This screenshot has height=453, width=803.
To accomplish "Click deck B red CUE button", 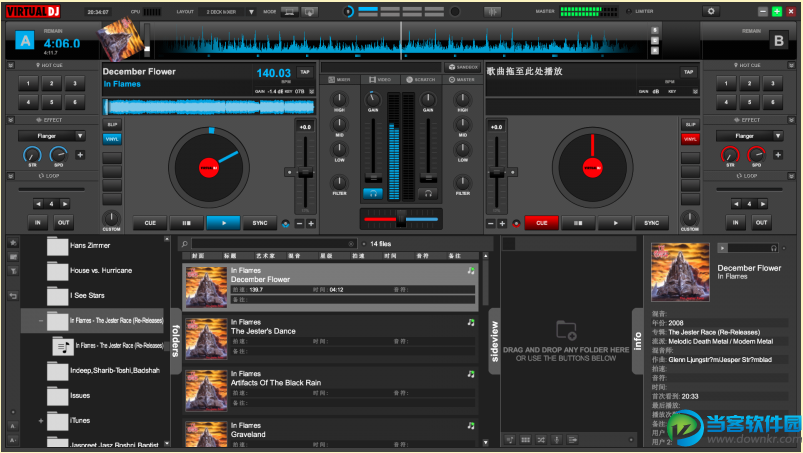I will tap(542, 223).
